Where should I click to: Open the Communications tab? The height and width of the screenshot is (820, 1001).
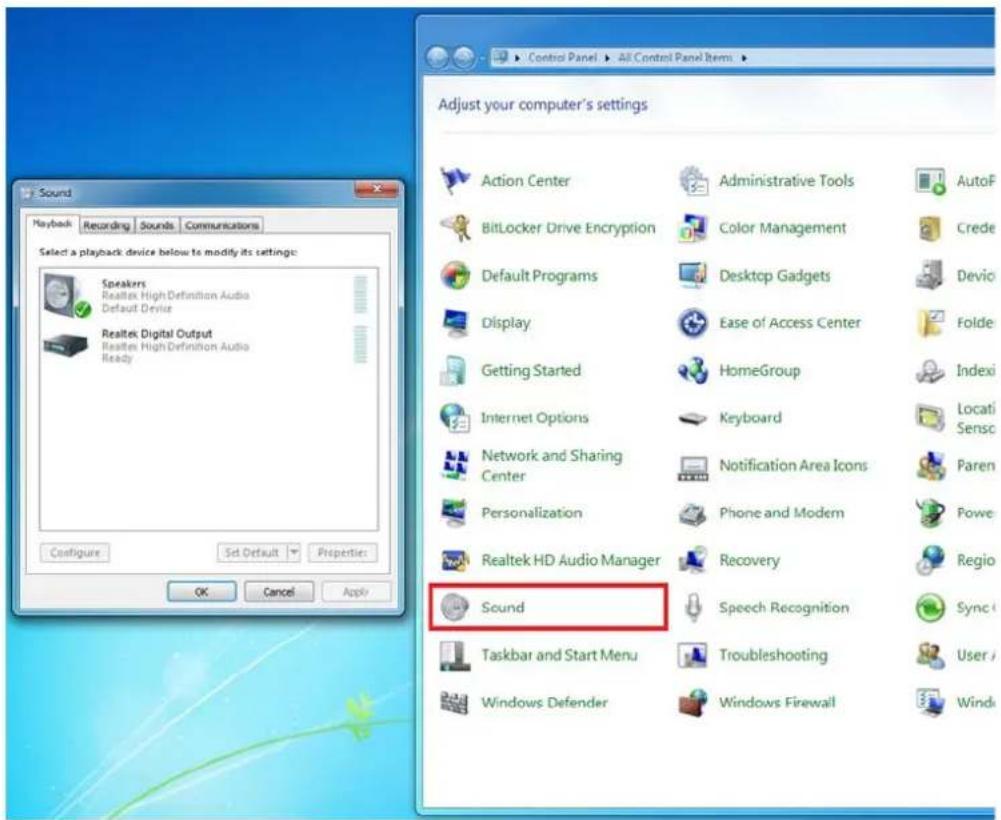click(222, 225)
